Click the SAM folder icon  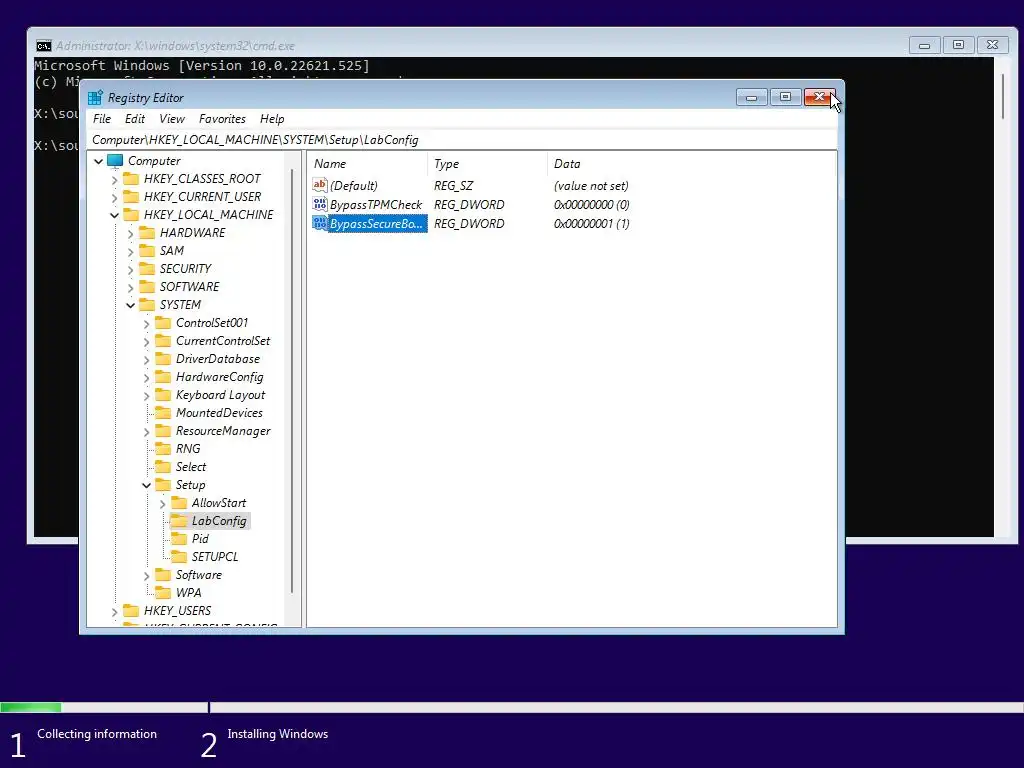[x=147, y=251]
